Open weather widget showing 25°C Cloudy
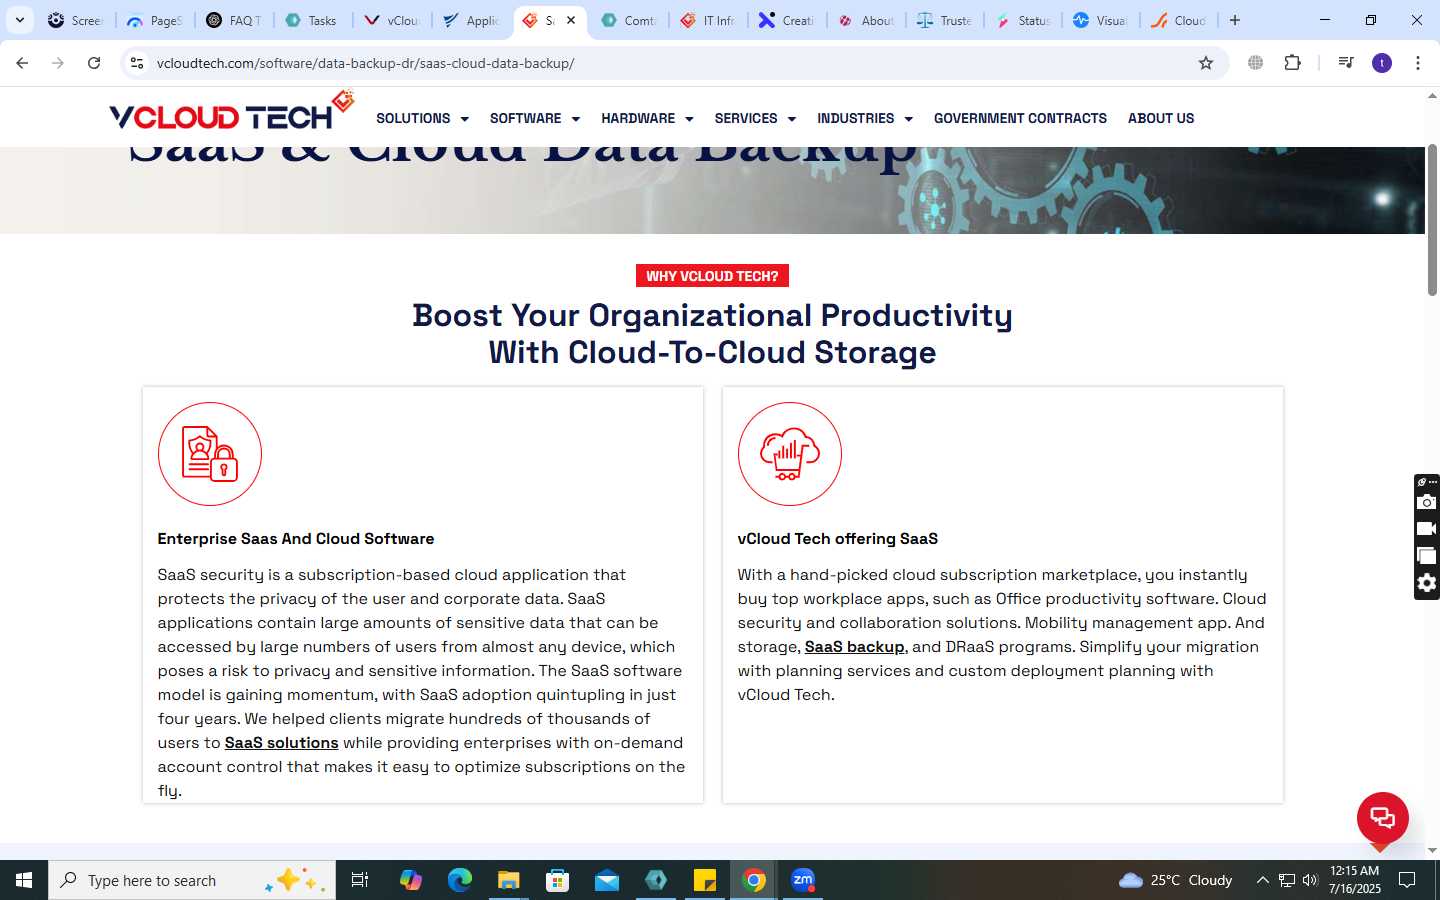 1175,880
